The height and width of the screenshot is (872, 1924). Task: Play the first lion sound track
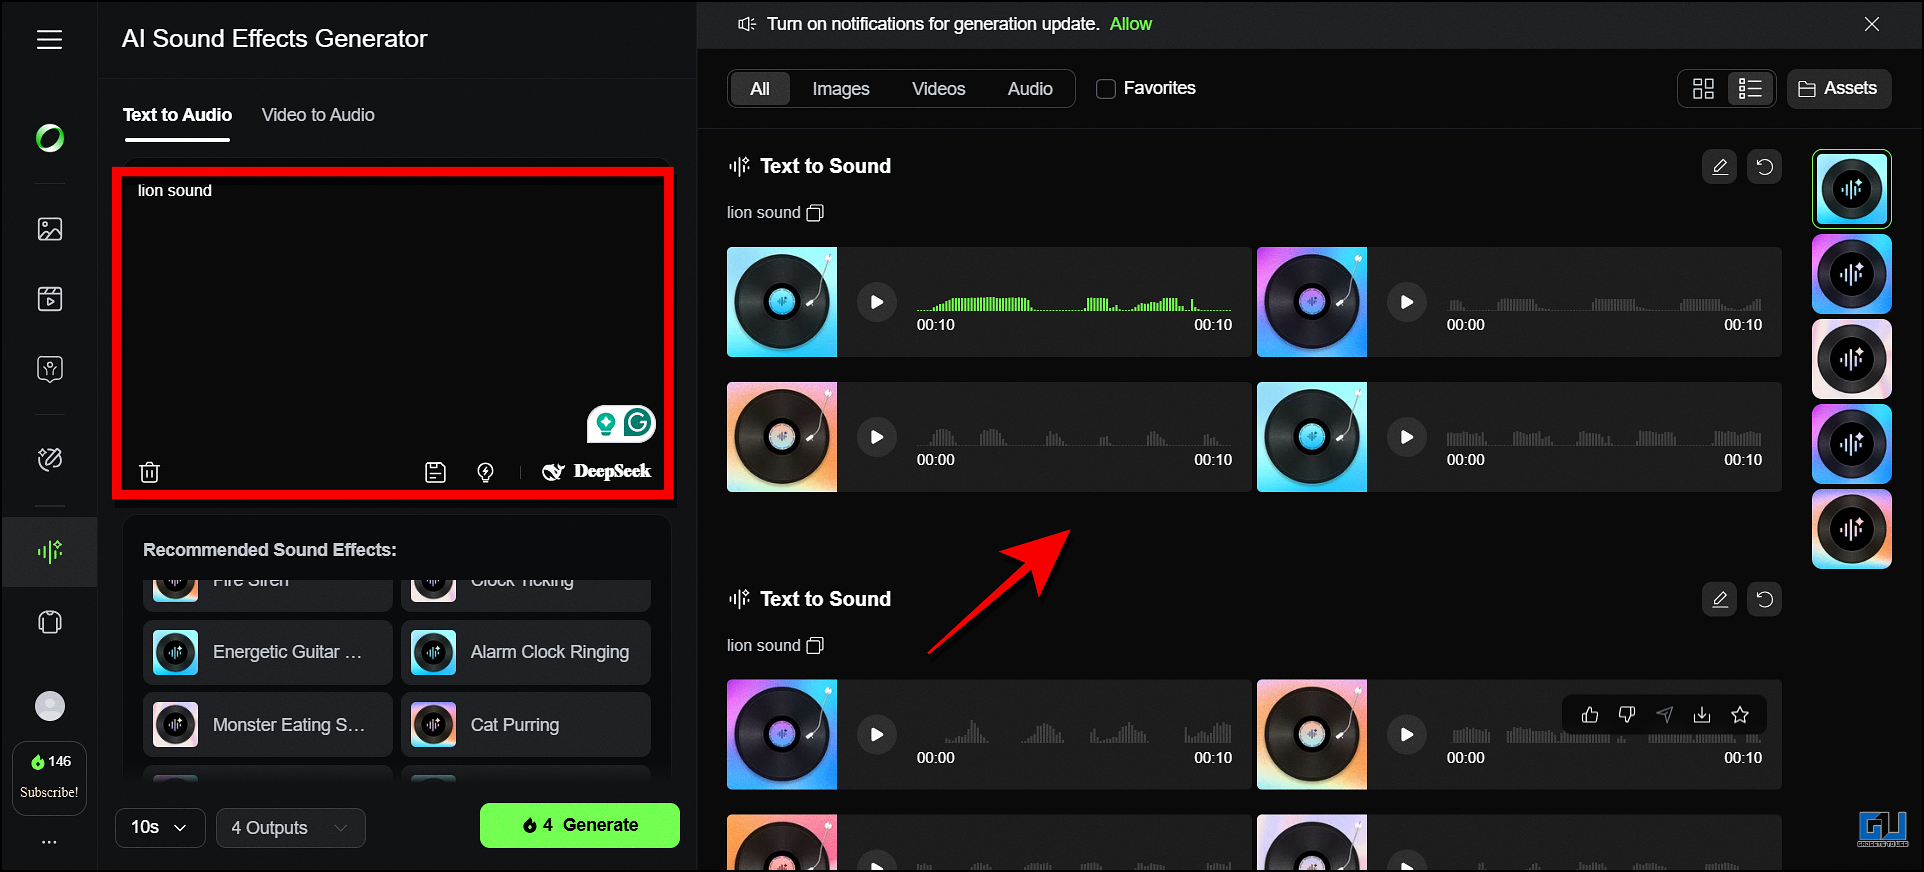tap(876, 302)
